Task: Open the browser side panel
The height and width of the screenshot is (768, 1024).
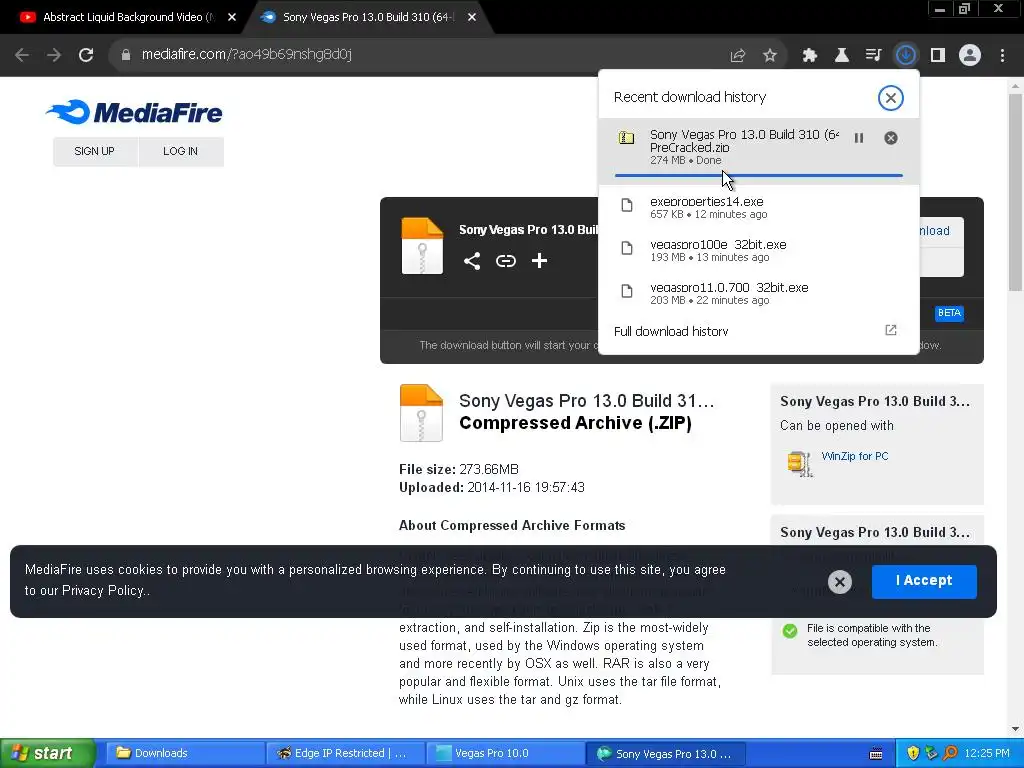Action: (x=938, y=56)
